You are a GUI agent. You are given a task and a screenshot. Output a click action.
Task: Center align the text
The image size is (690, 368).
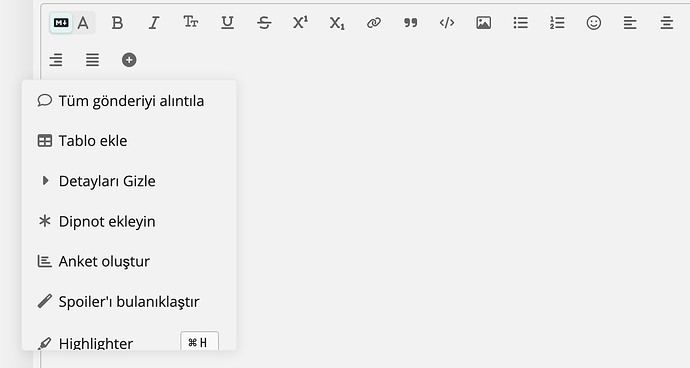[667, 23]
